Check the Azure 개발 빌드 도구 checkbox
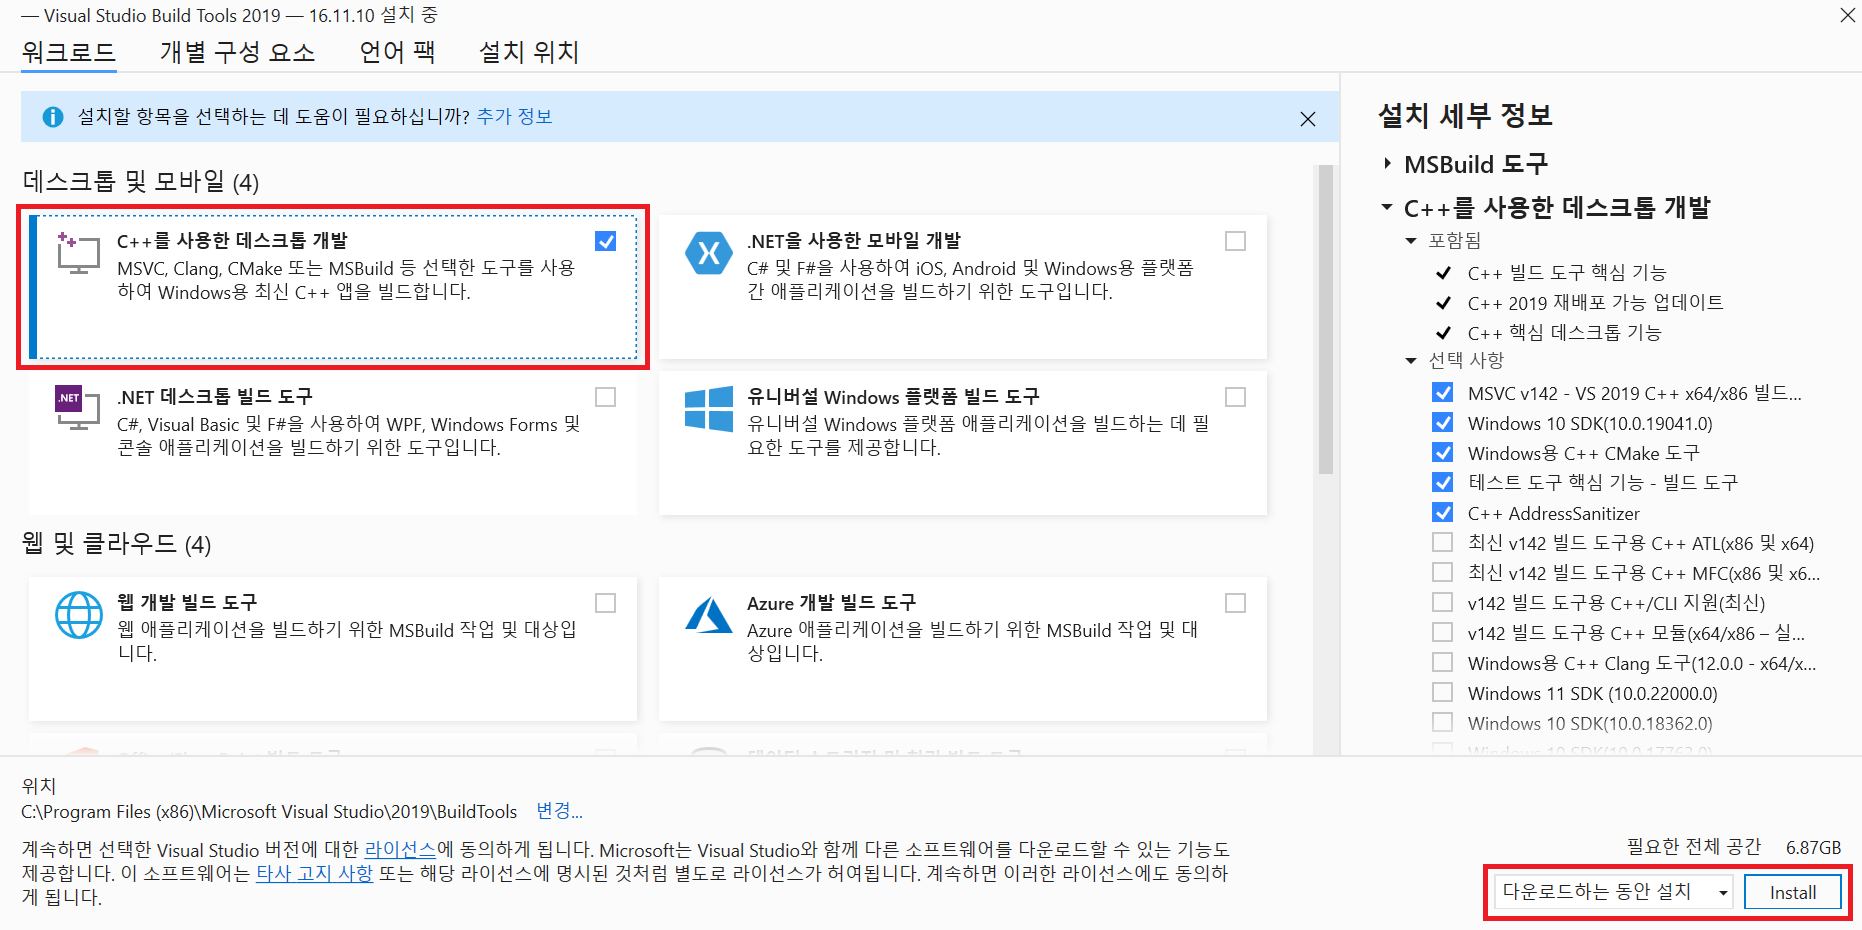This screenshot has width=1862, height=930. [x=1235, y=603]
